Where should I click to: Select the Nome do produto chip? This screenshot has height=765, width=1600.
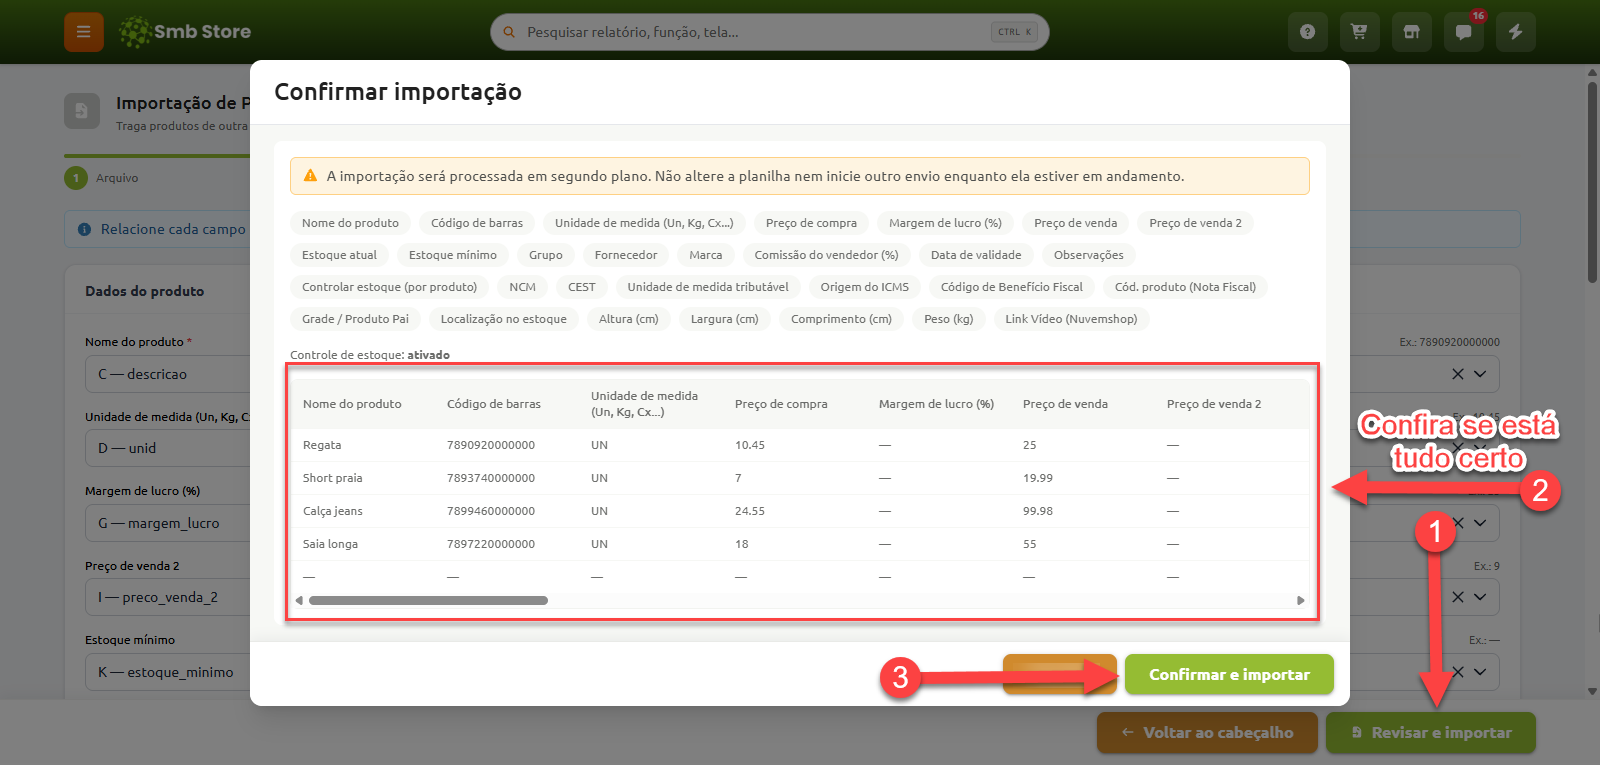click(x=350, y=223)
